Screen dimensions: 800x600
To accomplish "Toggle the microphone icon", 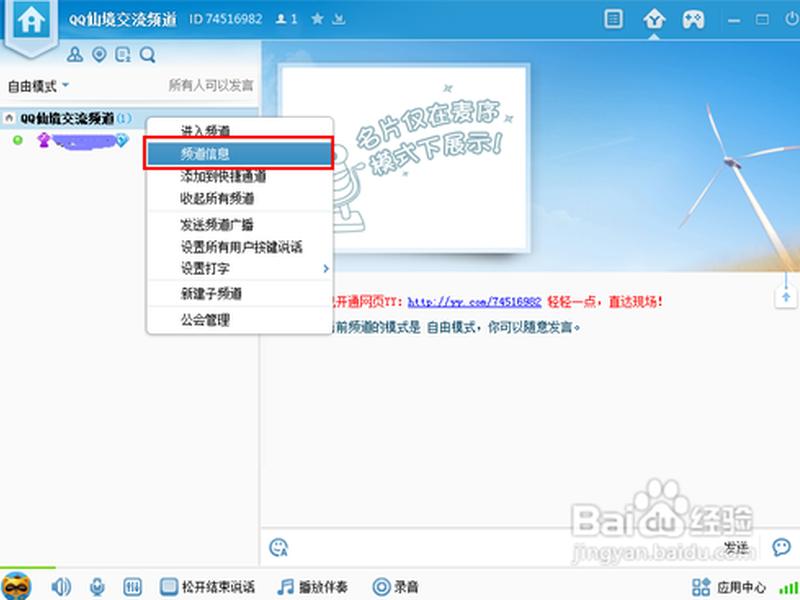I will (97, 587).
